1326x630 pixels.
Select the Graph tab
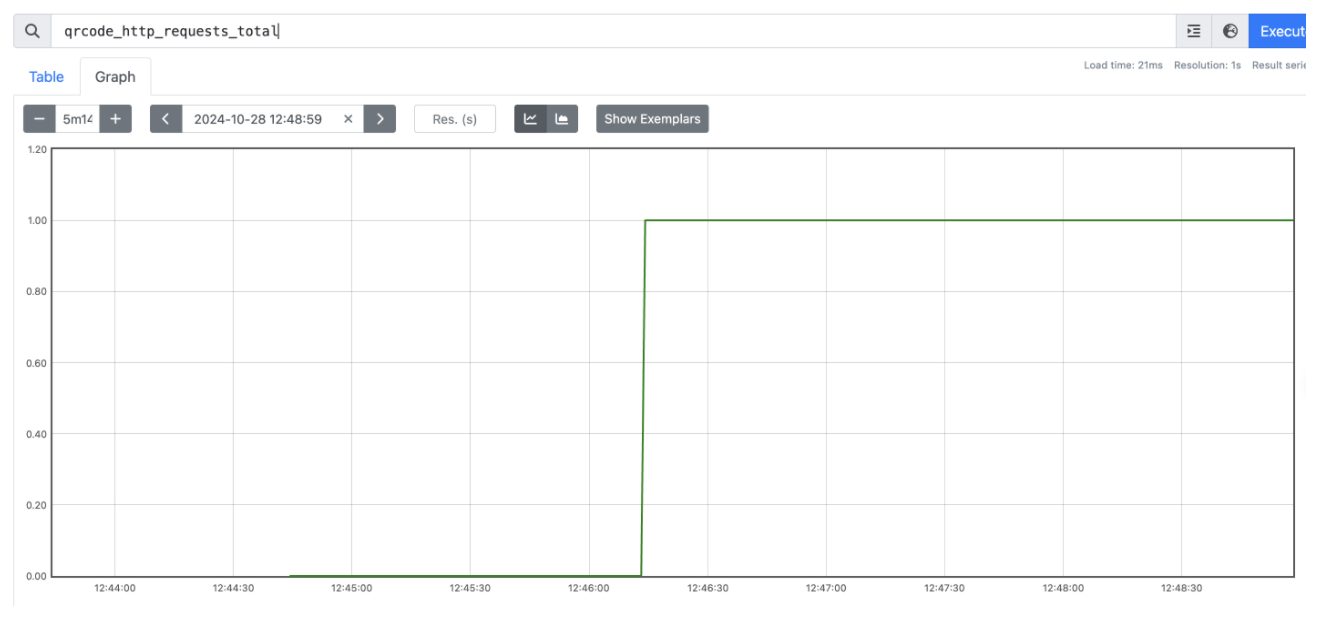point(115,77)
